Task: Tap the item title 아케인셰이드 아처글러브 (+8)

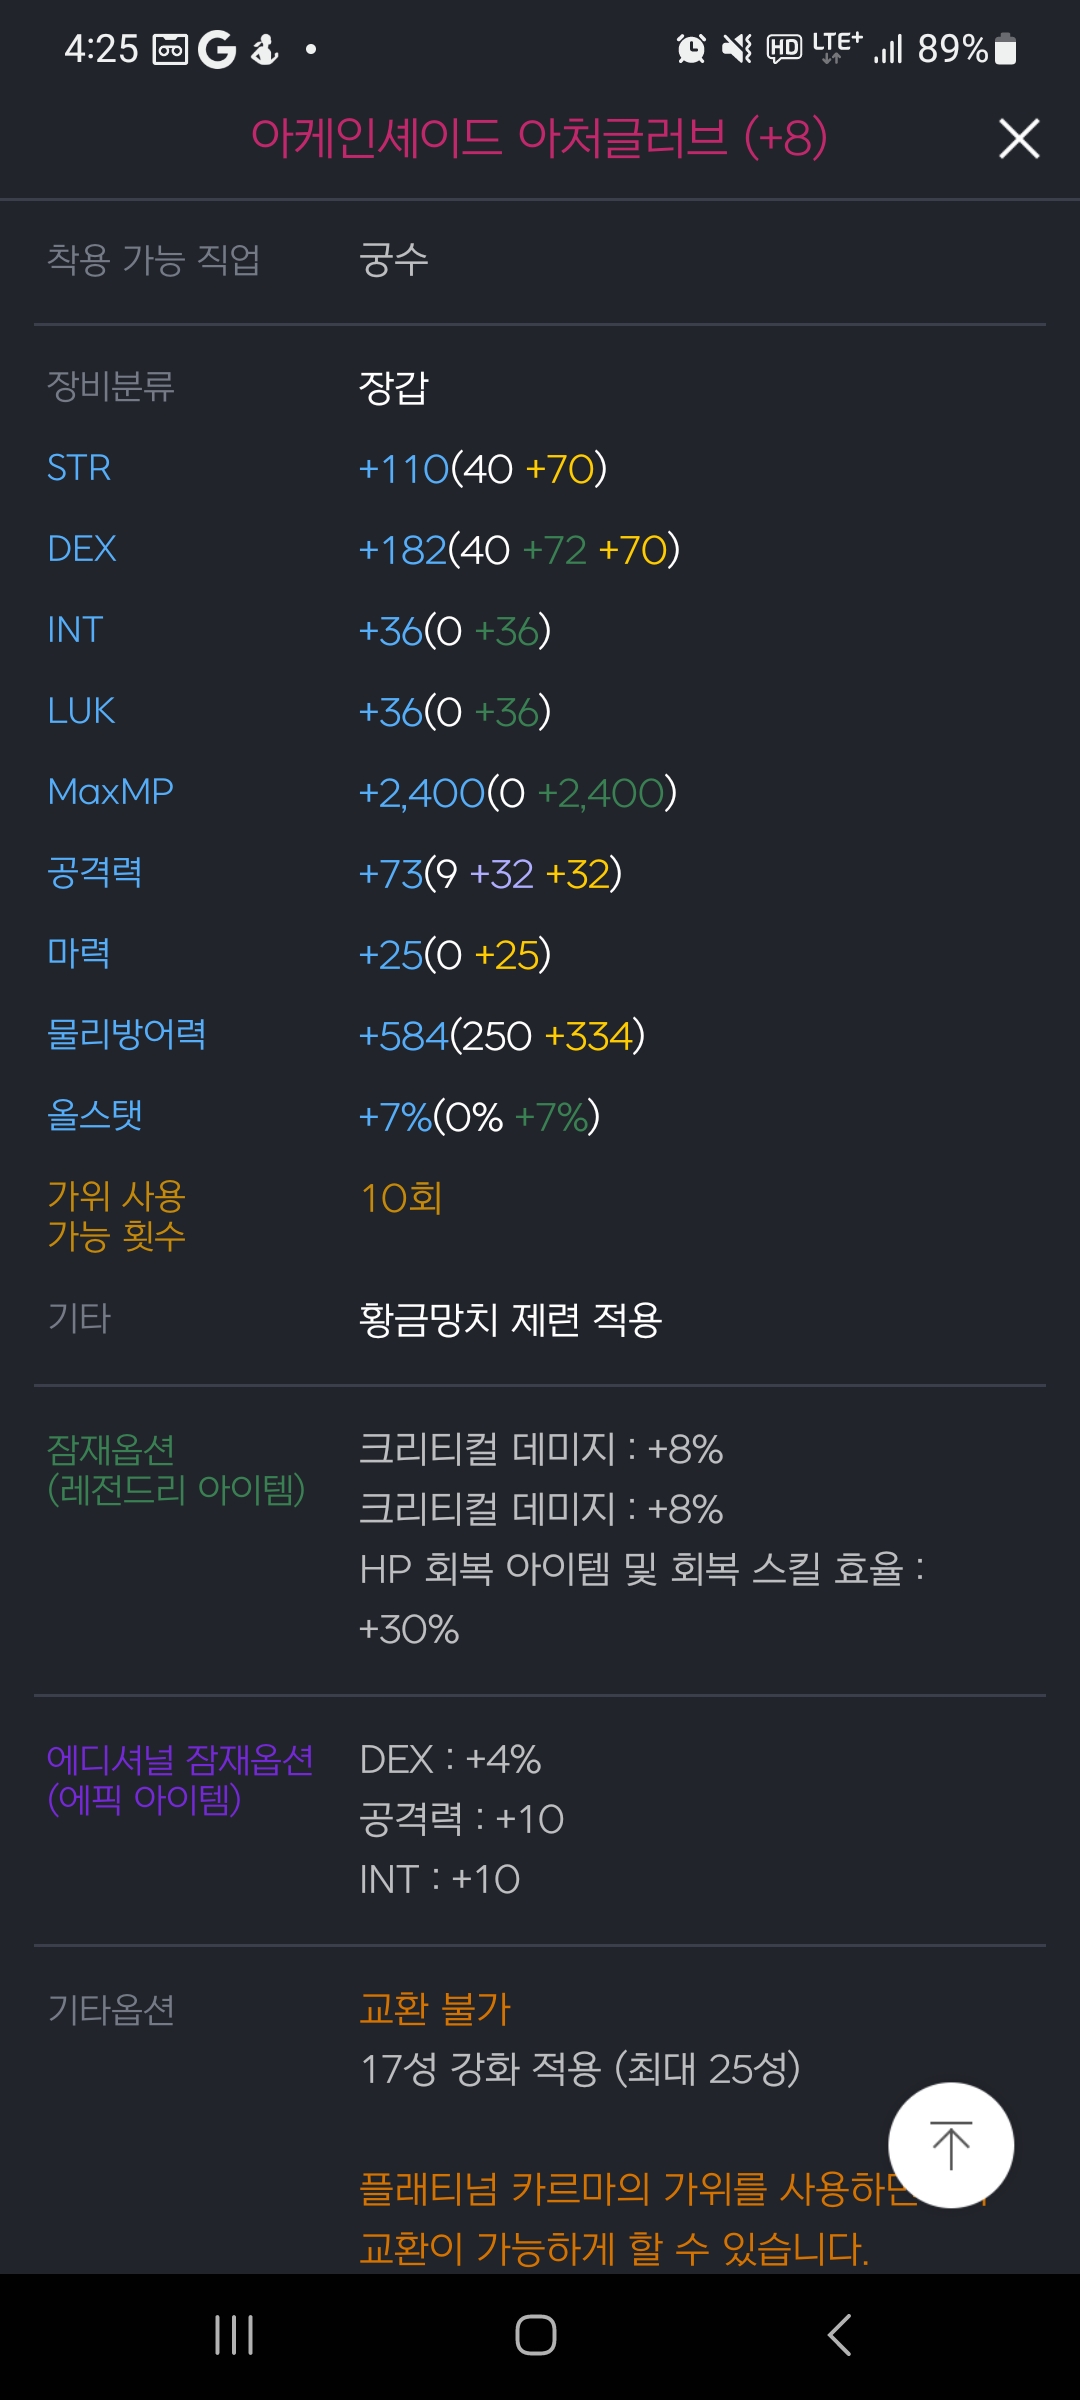Action: click(539, 137)
